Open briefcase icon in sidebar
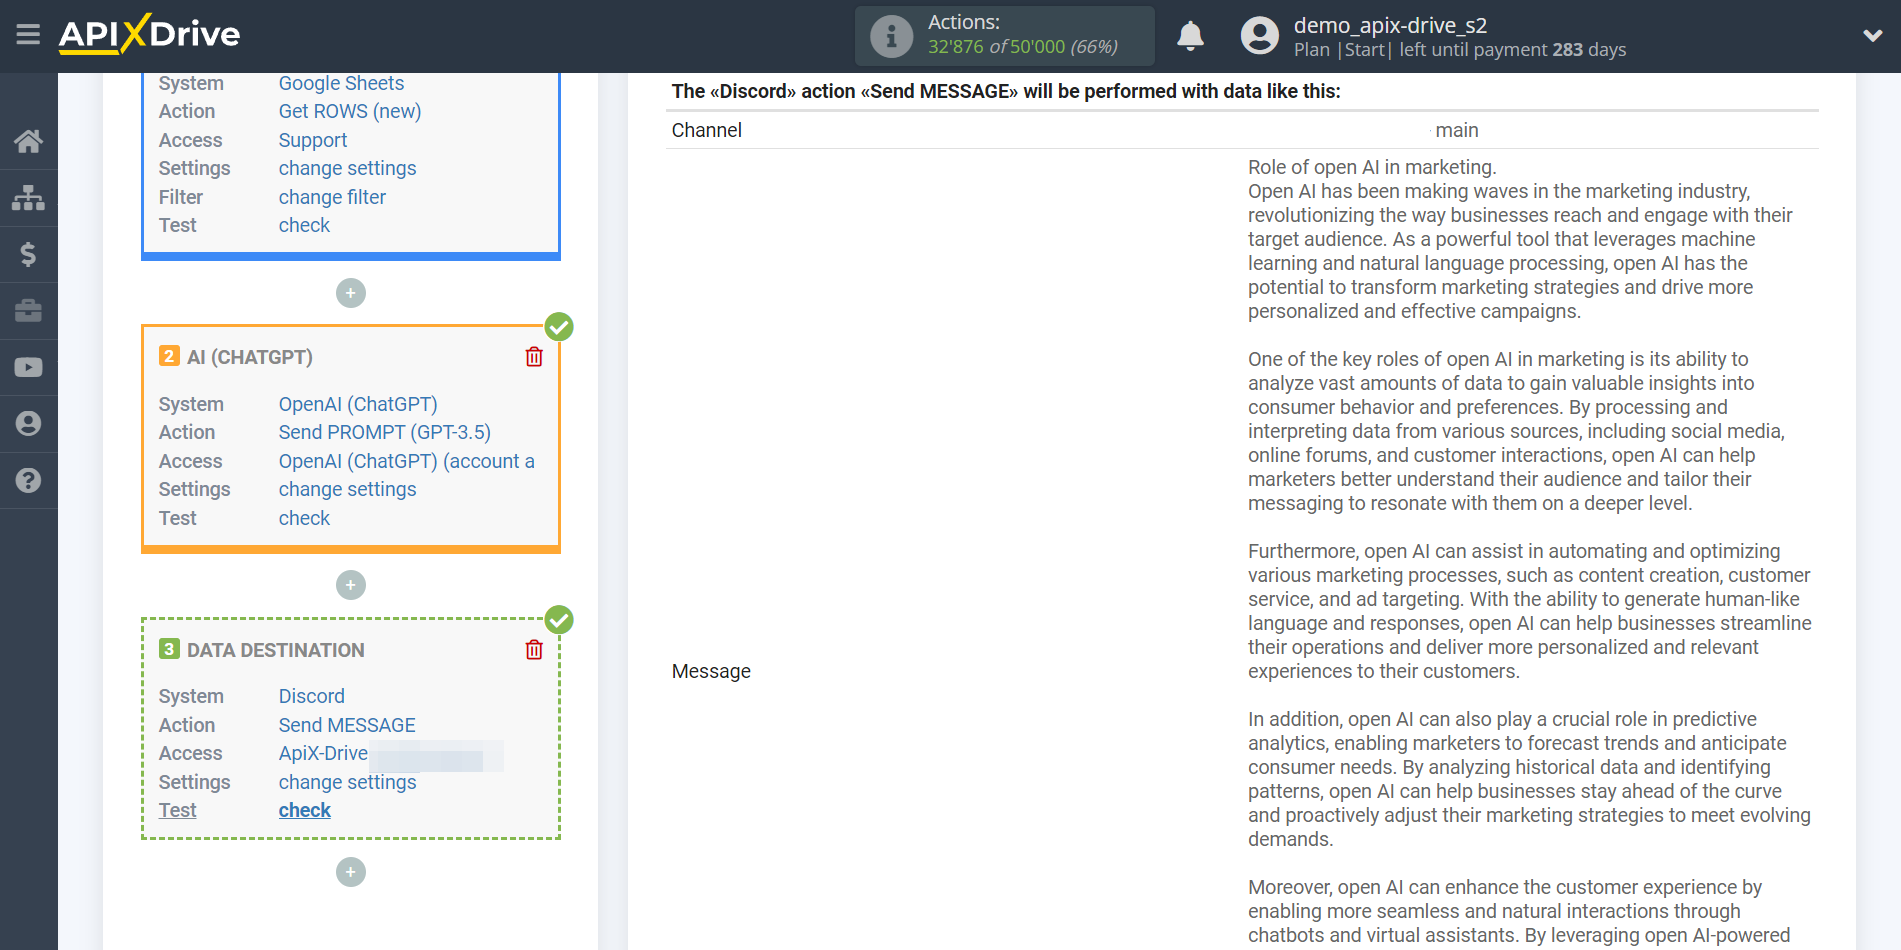Image resolution: width=1901 pixels, height=950 pixels. click(x=28, y=311)
